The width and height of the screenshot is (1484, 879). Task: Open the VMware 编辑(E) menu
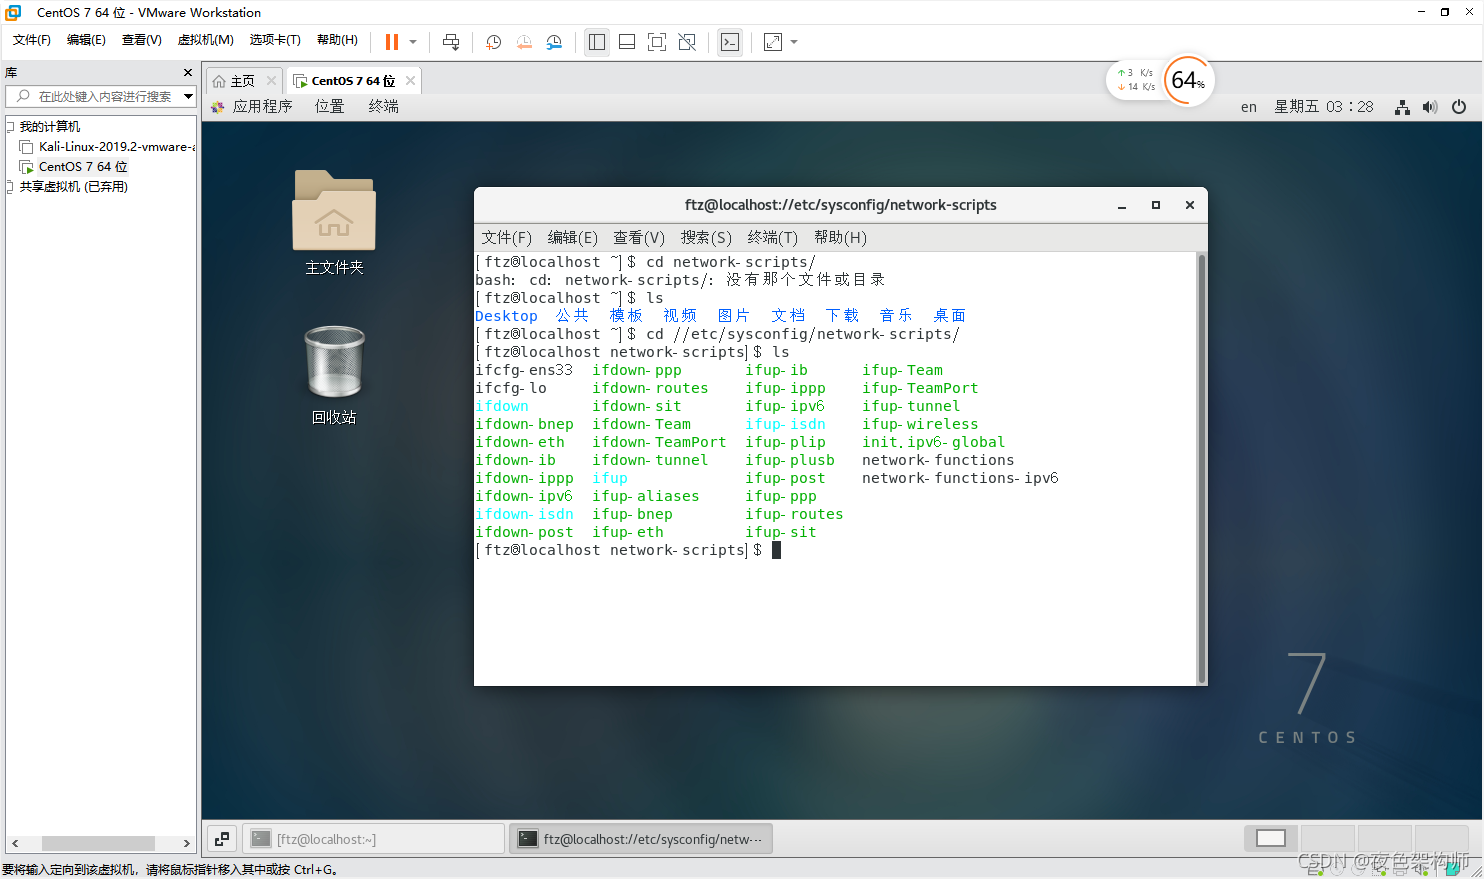[x=86, y=40]
